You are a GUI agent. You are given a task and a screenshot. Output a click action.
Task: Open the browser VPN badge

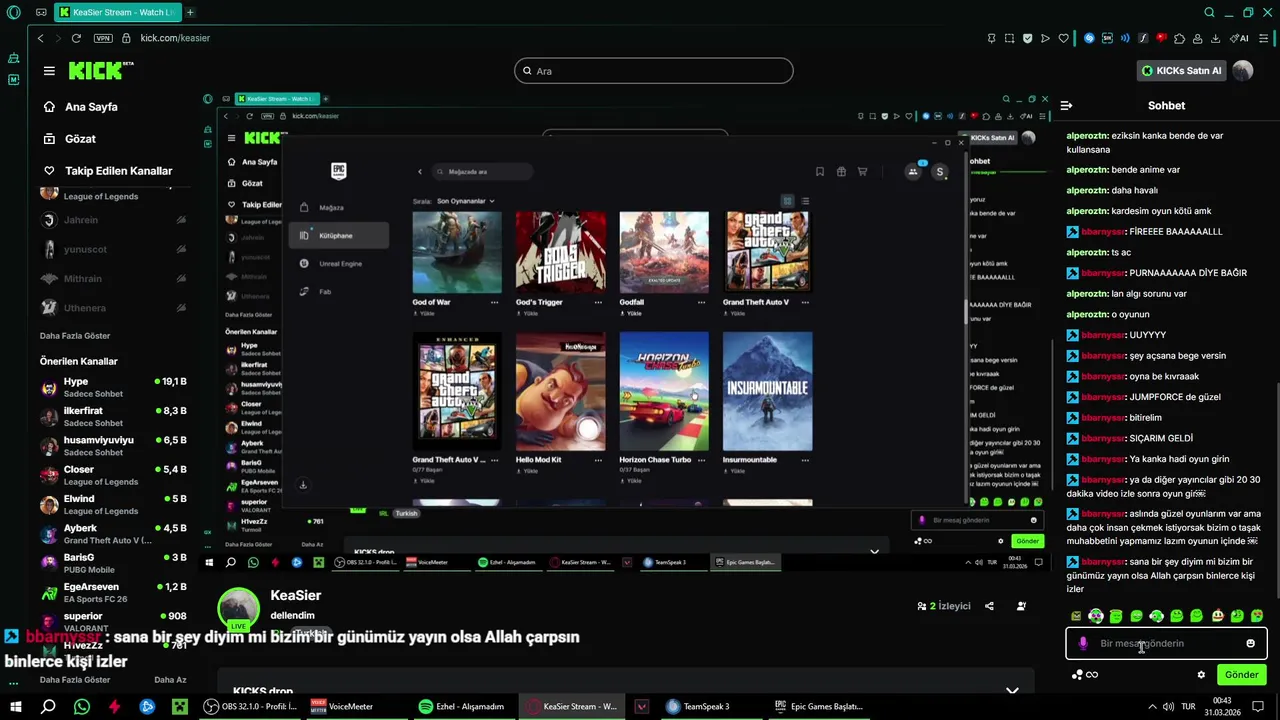point(103,38)
